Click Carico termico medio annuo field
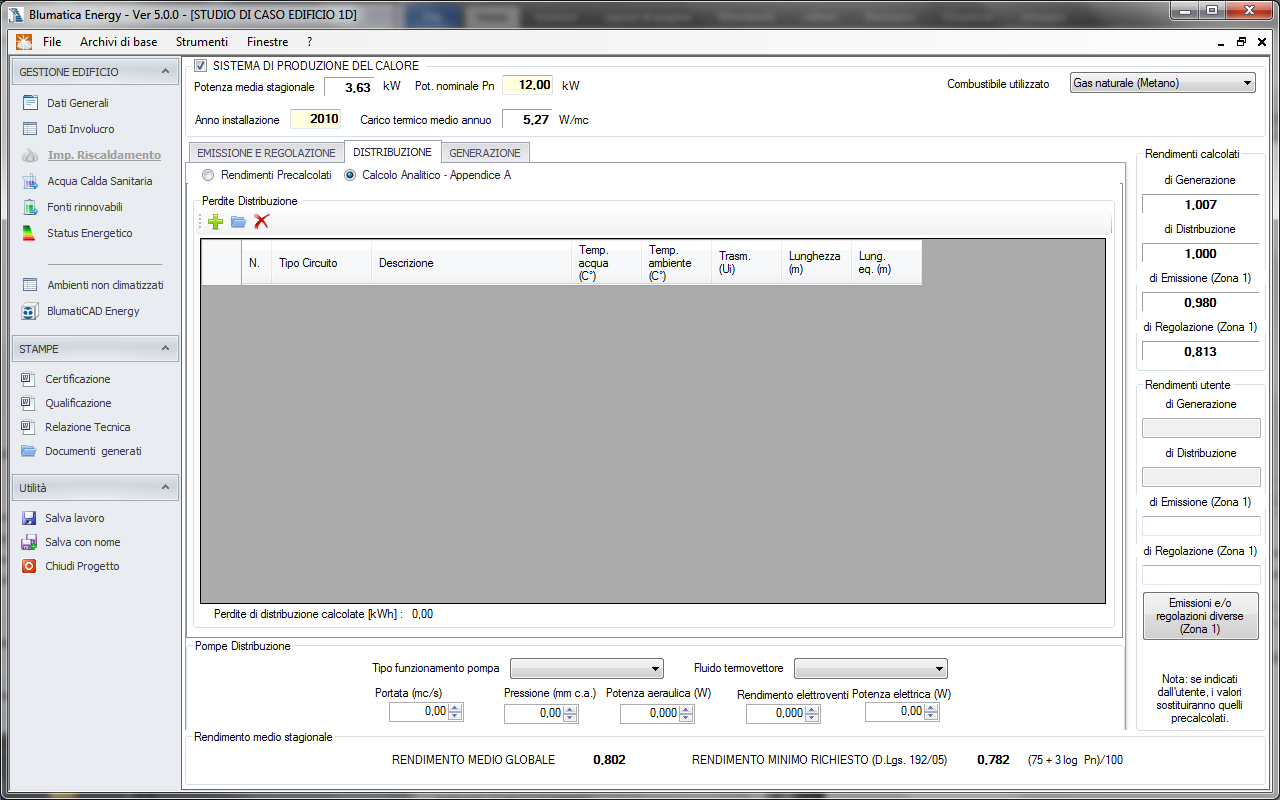Viewport: 1280px width, 800px height. click(x=527, y=119)
